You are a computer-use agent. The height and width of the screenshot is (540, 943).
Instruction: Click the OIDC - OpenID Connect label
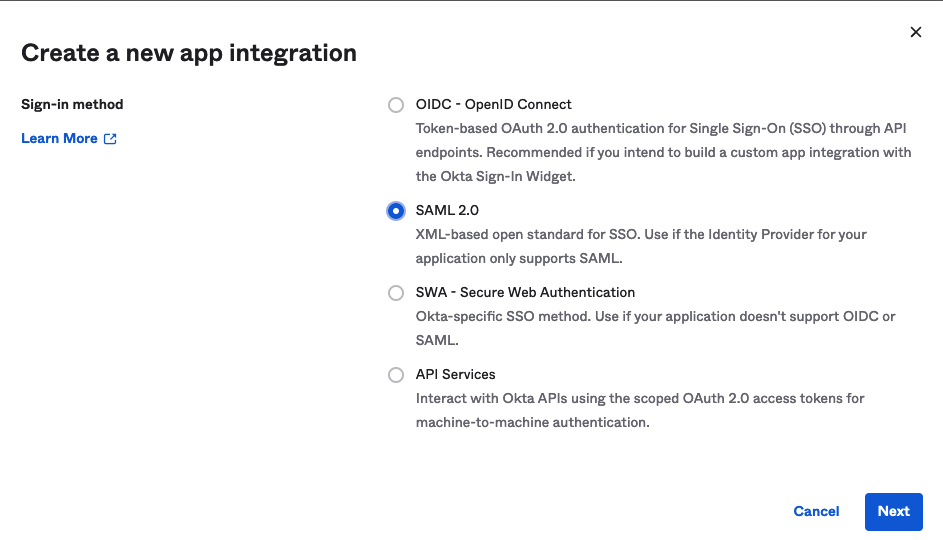493,104
